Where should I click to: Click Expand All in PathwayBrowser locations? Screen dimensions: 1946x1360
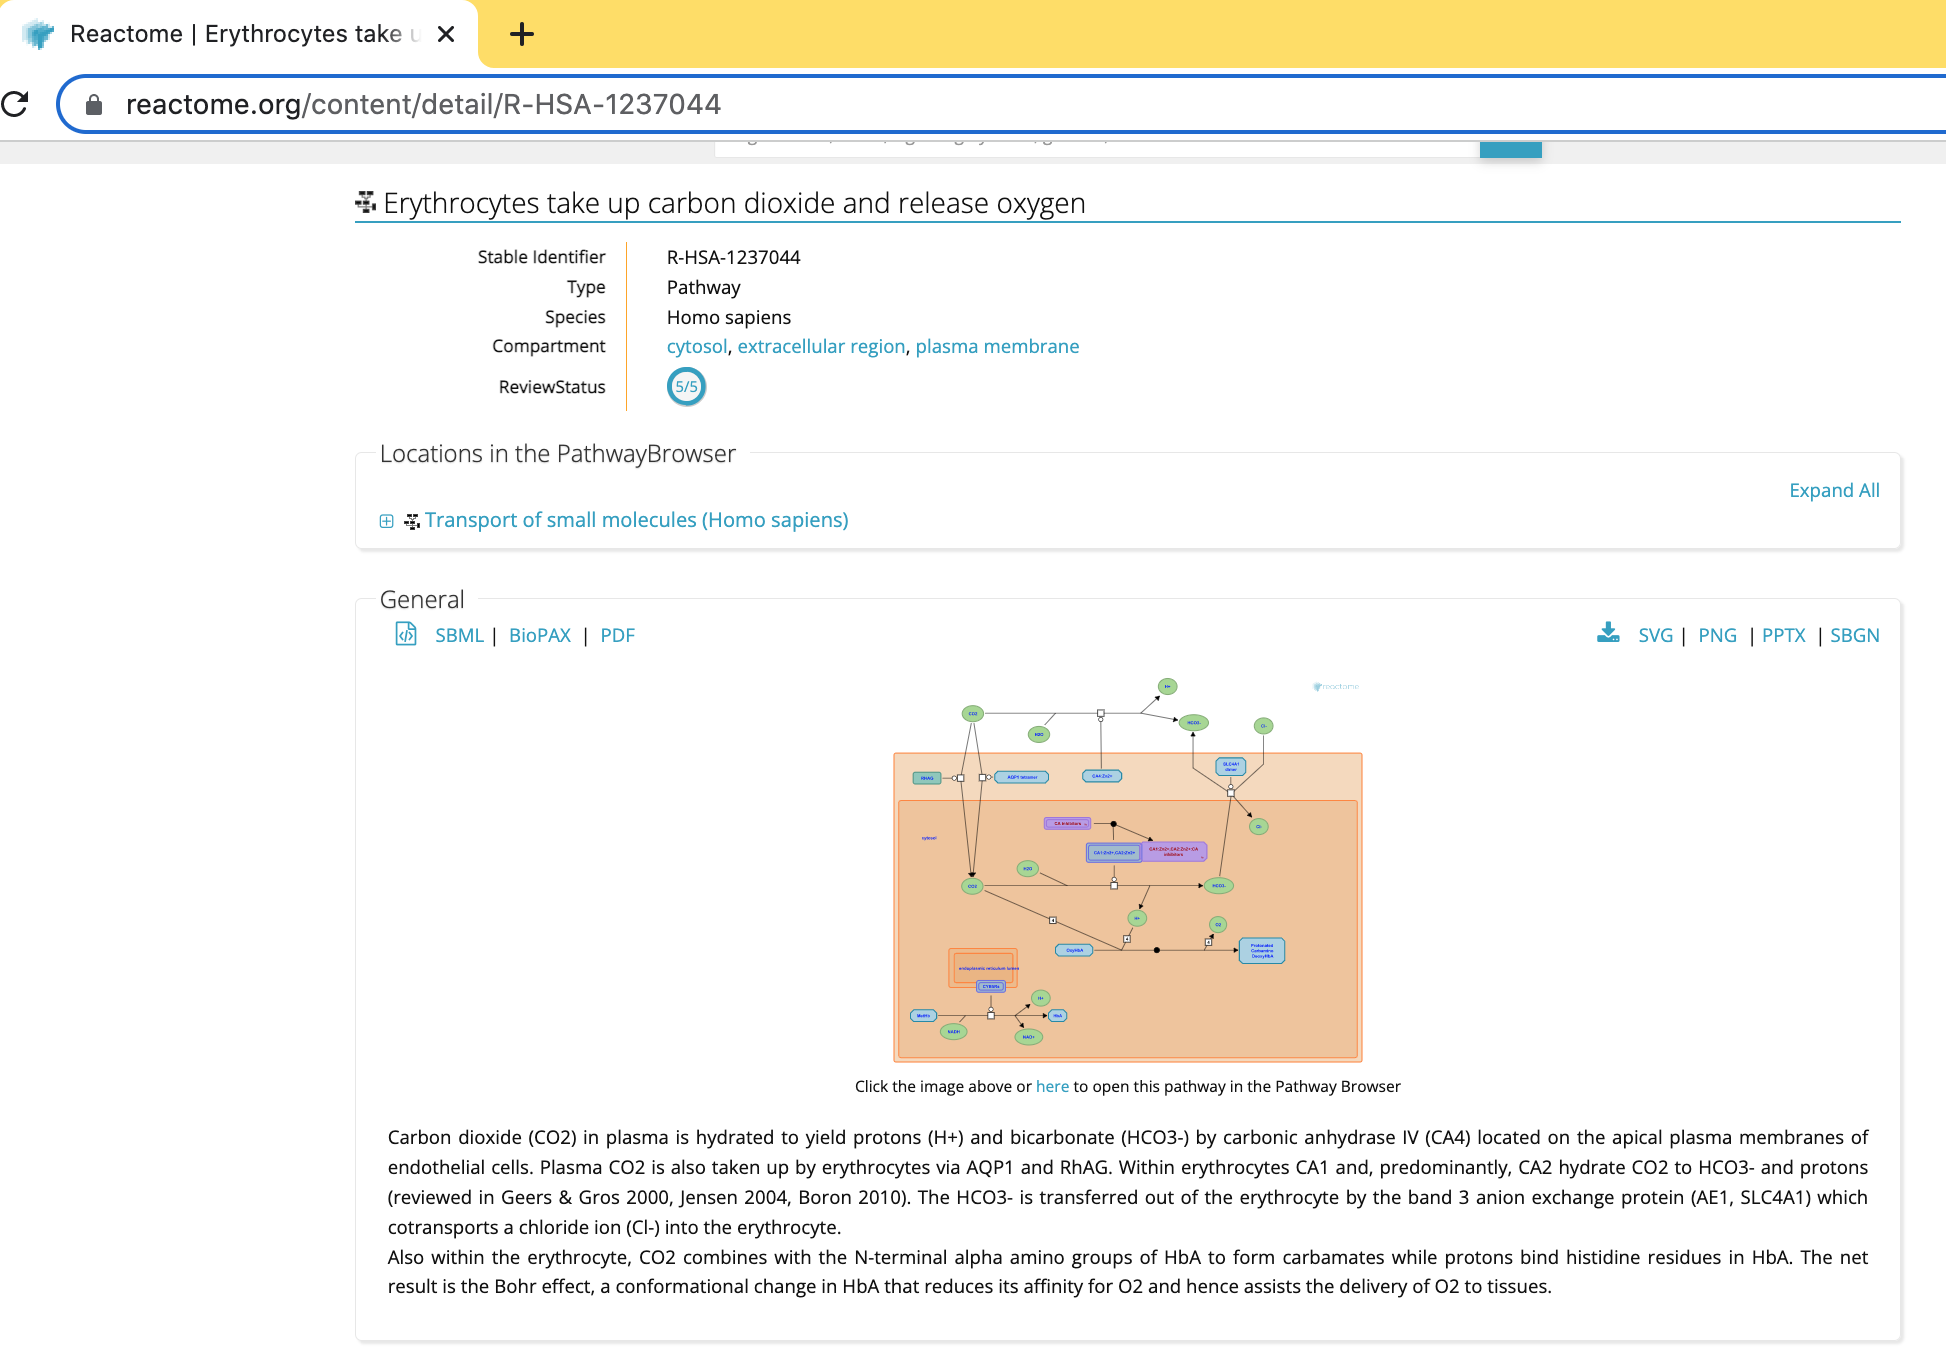coord(1833,490)
